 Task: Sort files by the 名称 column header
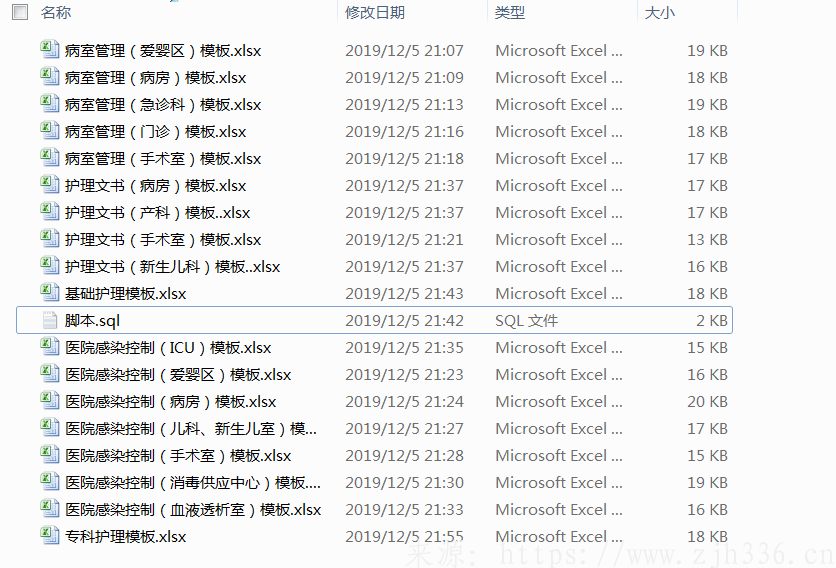pos(56,12)
